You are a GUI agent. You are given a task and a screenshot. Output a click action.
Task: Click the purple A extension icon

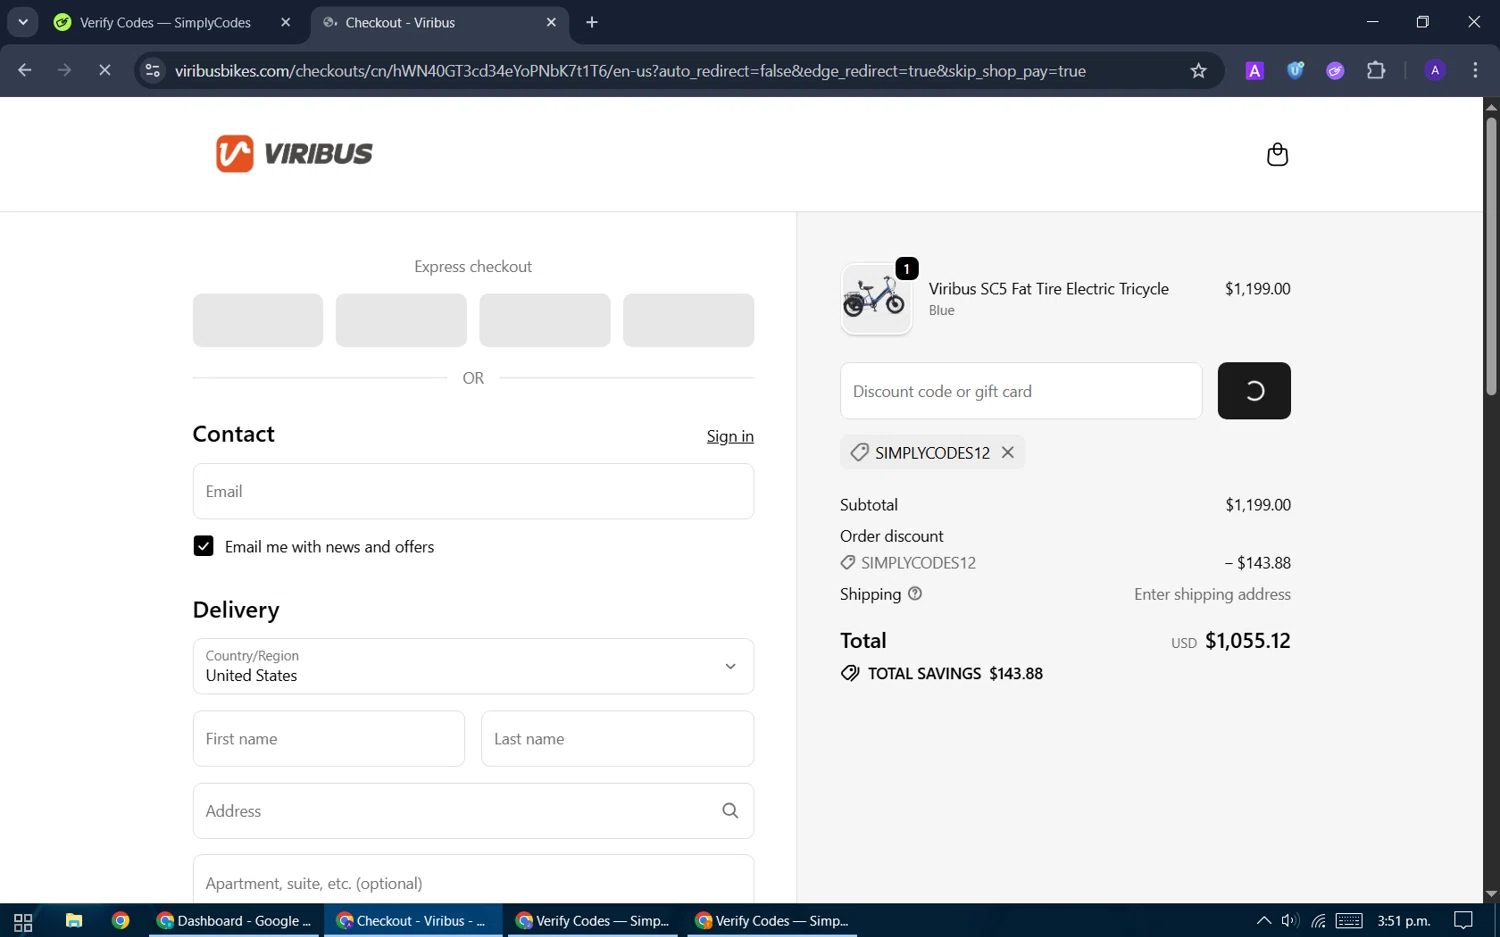tap(1254, 71)
